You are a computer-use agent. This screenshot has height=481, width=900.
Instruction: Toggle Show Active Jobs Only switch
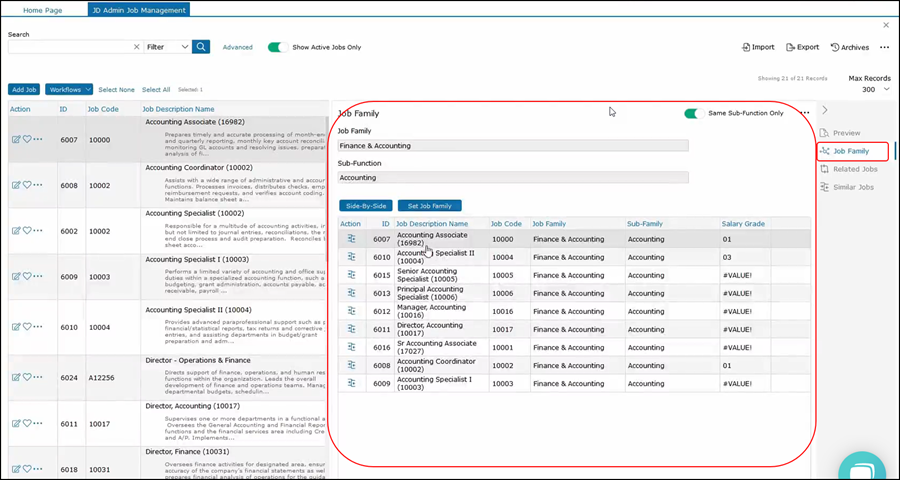click(x=277, y=47)
